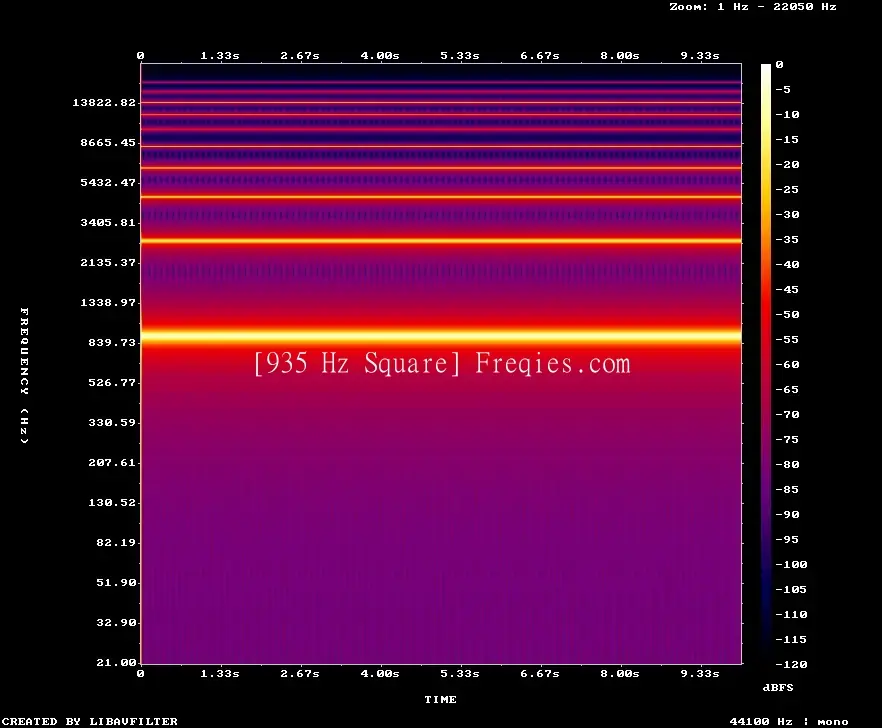Click '9.33s' on the upper time axis

tap(700, 55)
